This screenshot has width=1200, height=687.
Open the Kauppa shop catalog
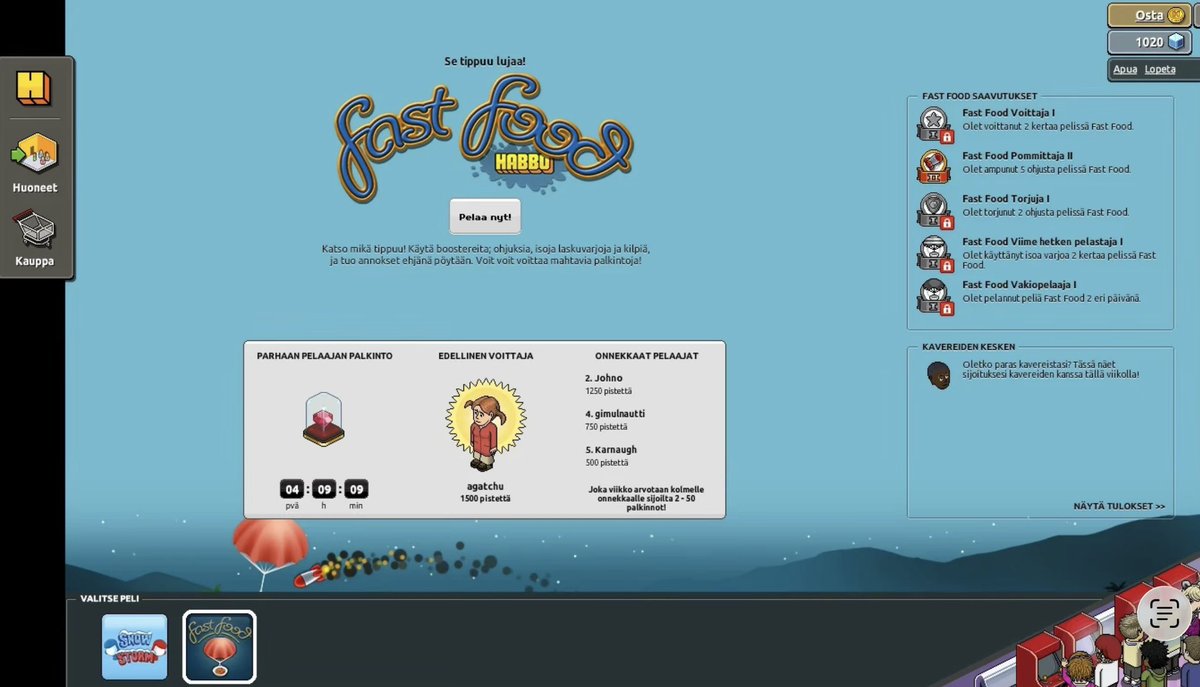click(x=35, y=238)
